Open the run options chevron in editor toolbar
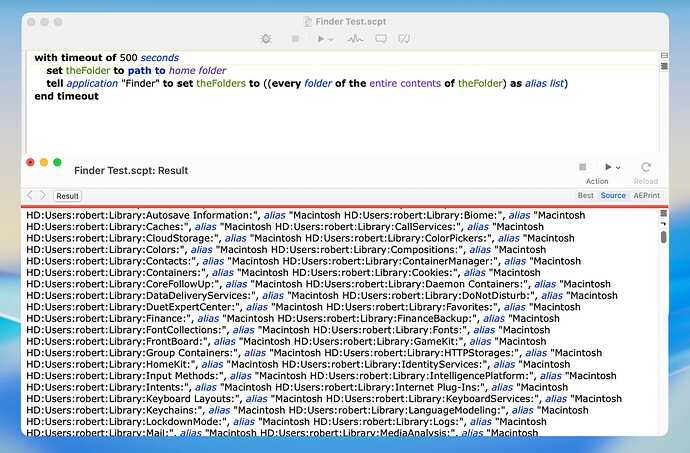 point(331,39)
